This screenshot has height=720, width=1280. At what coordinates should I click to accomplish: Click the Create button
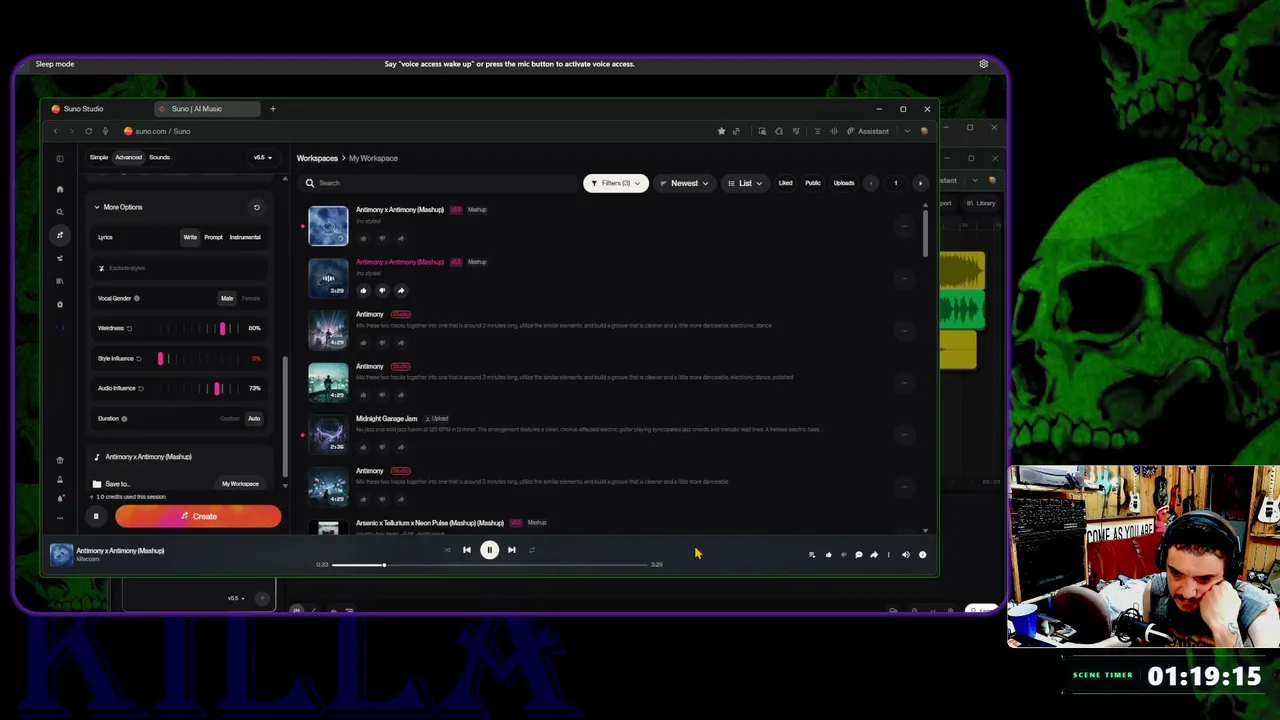(x=198, y=516)
